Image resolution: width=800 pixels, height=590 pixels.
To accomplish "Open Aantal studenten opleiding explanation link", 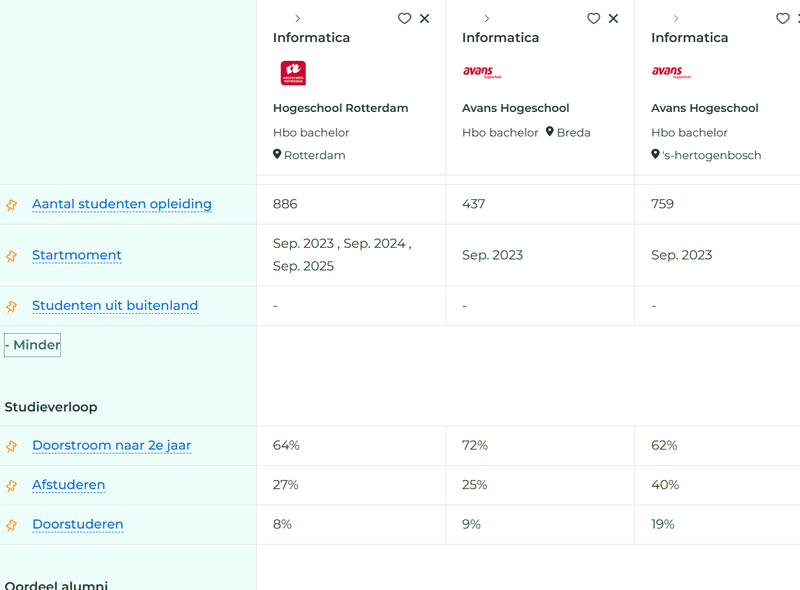I will pos(122,204).
